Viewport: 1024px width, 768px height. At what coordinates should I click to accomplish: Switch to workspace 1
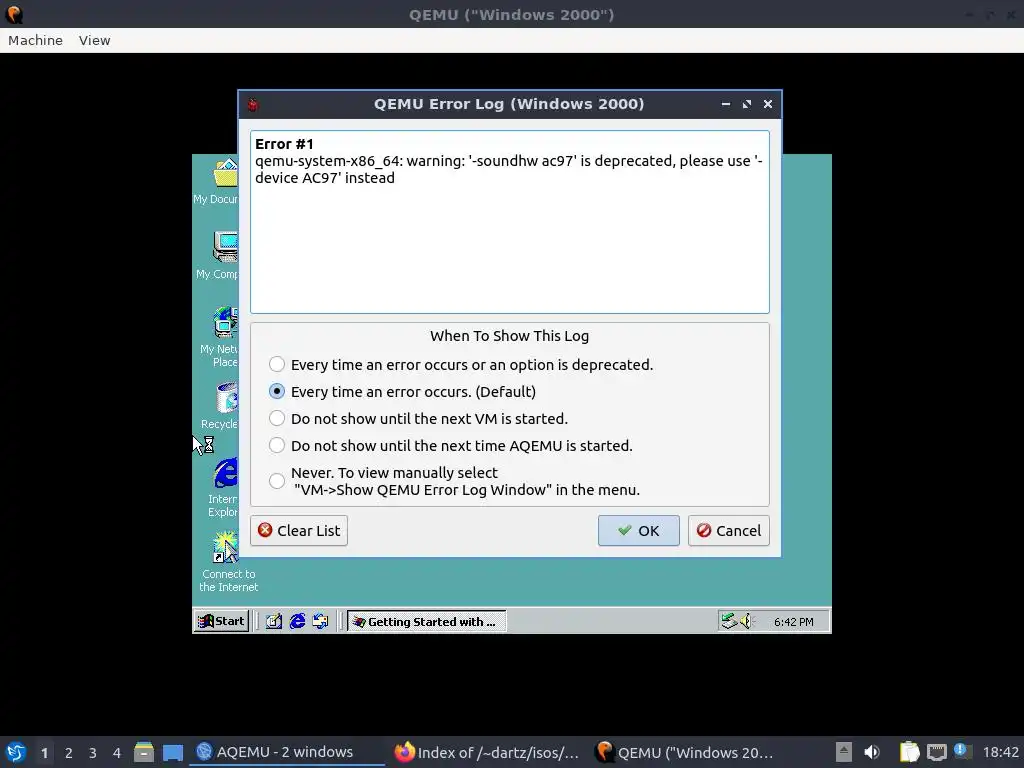pos(44,753)
